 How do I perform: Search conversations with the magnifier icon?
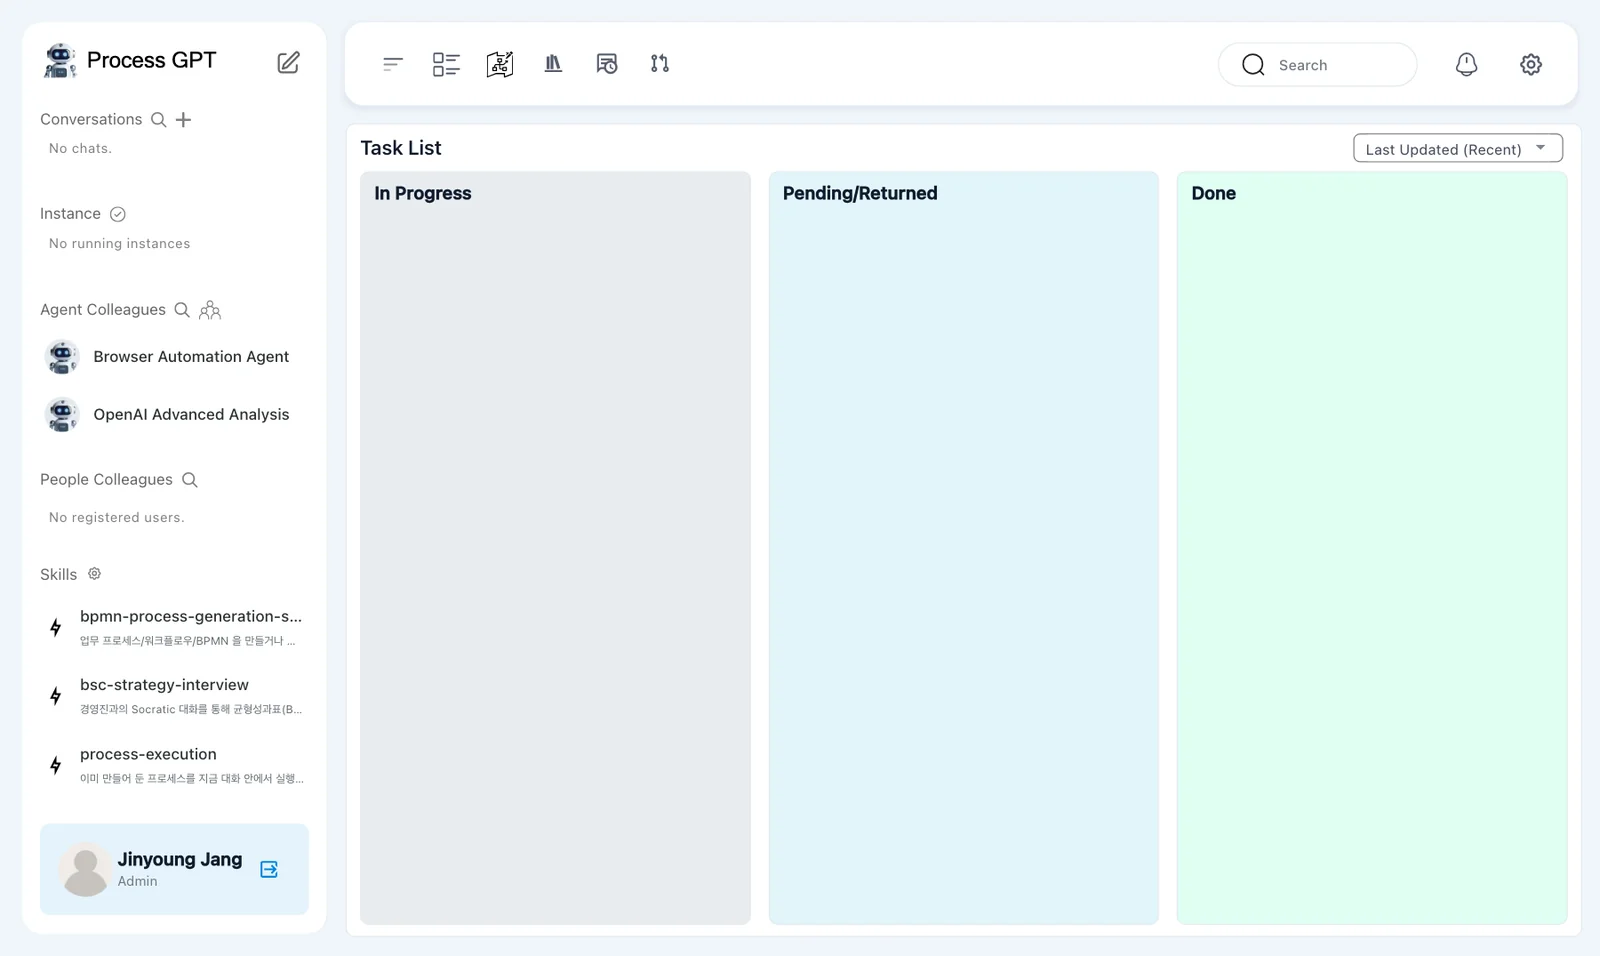click(159, 120)
